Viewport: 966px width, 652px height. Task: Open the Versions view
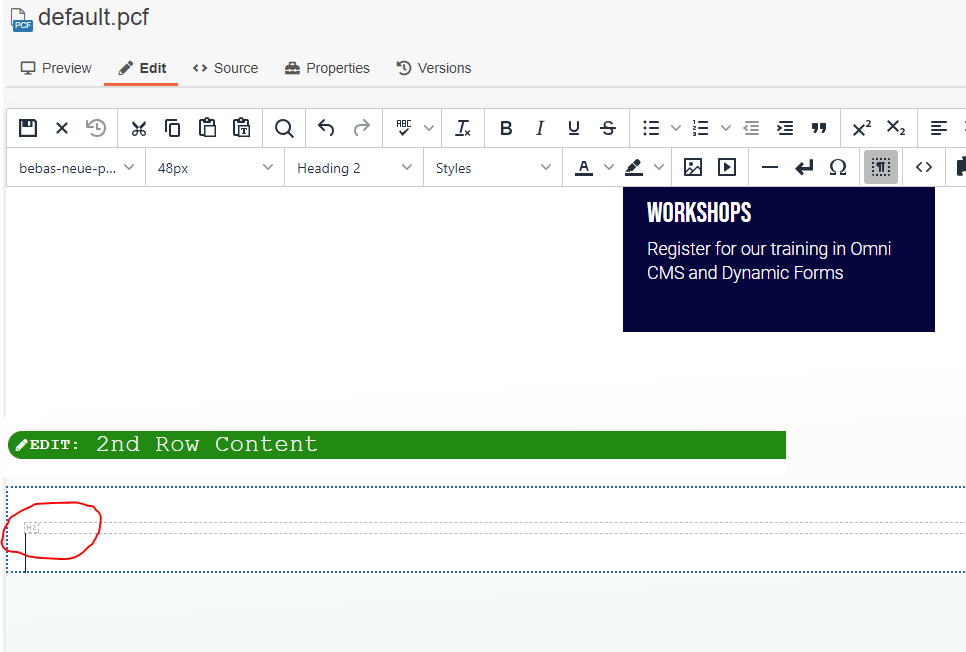click(x=434, y=68)
